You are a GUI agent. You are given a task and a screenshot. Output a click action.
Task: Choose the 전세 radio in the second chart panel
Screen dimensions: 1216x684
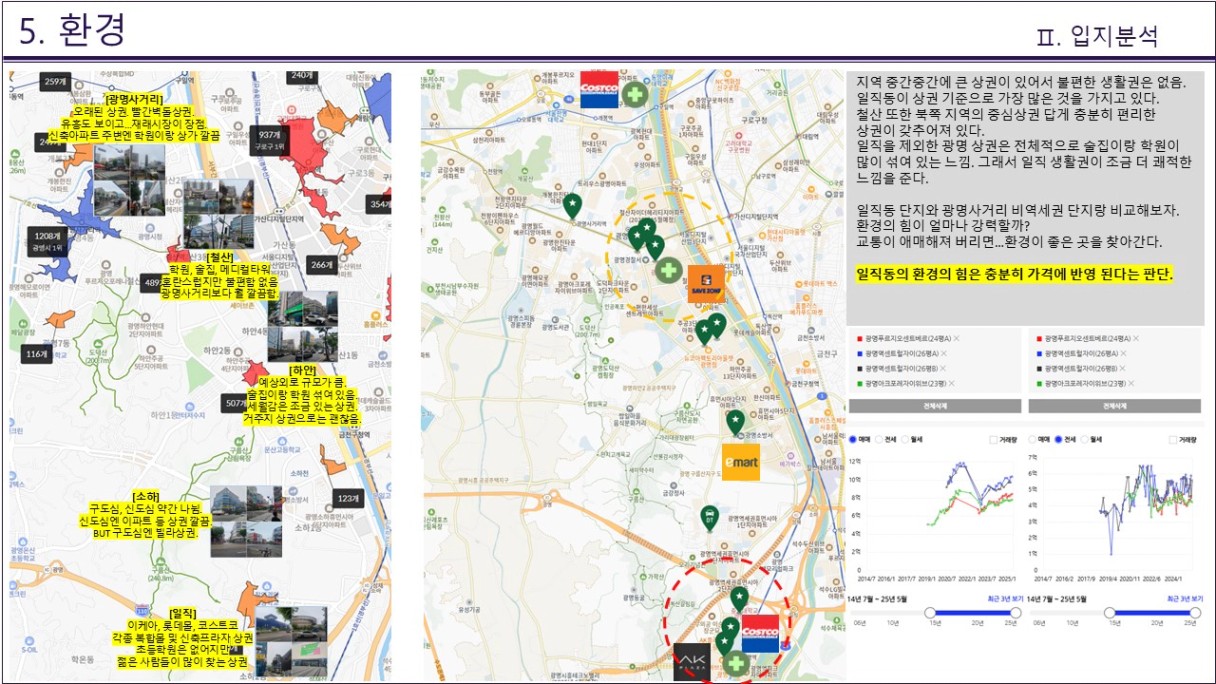pos(1059,439)
